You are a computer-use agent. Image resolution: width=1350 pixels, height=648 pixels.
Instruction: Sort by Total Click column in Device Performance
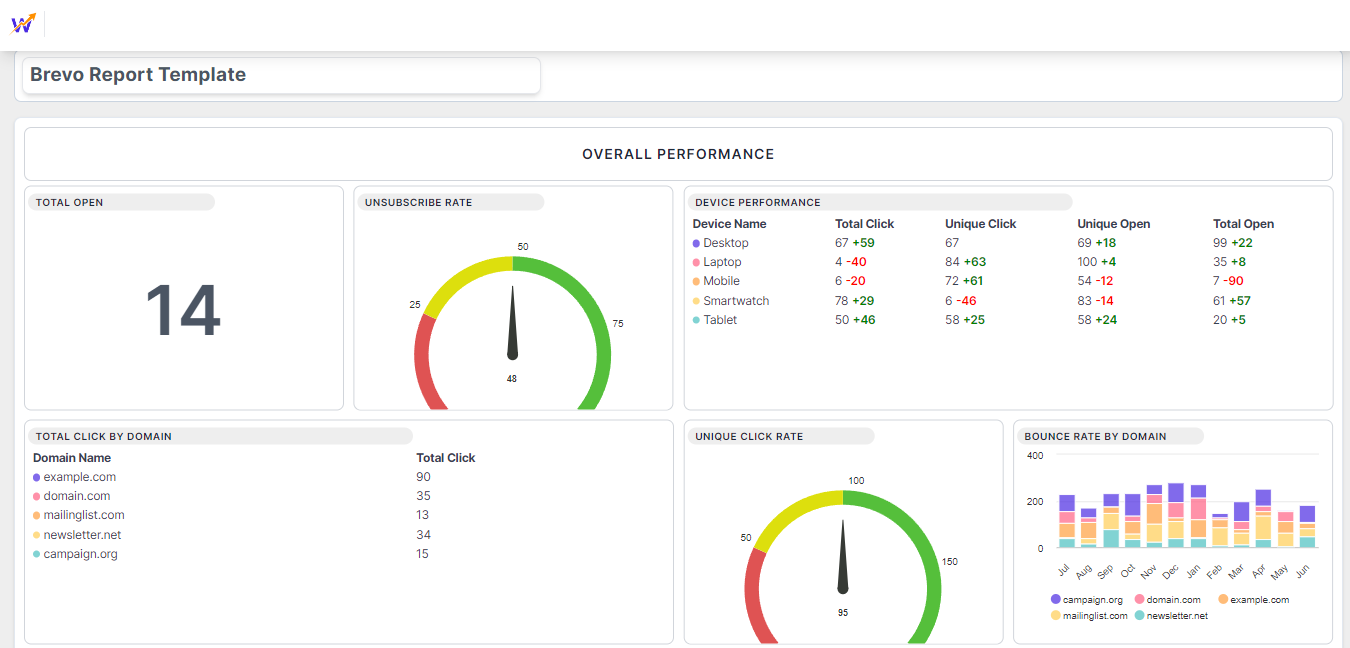point(864,224)
